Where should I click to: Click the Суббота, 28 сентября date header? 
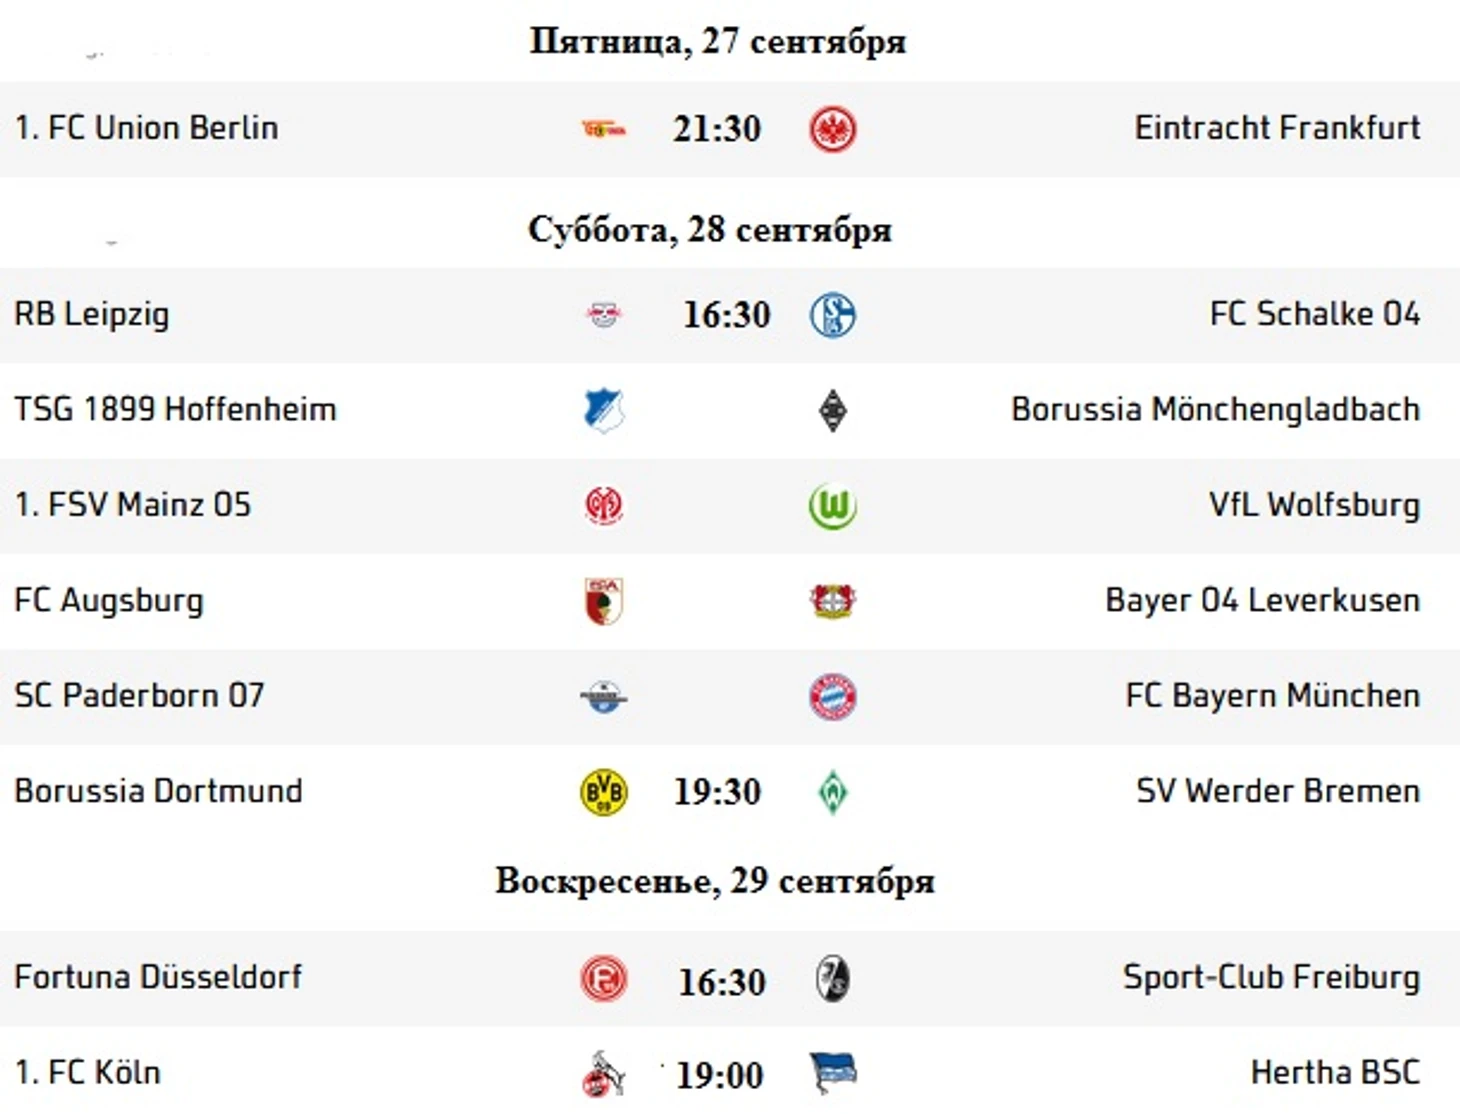pyautogui.click(x=710, y=230)
